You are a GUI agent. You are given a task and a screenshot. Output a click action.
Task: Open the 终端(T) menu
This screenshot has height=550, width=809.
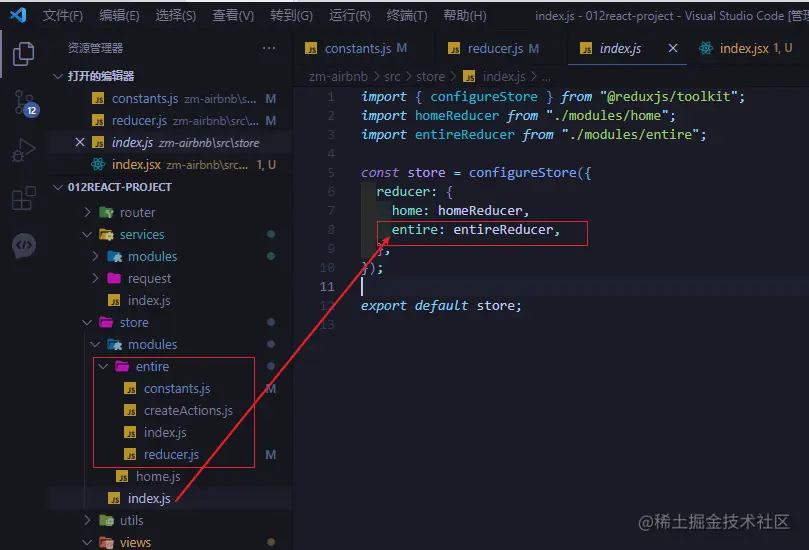coord(407,15)
